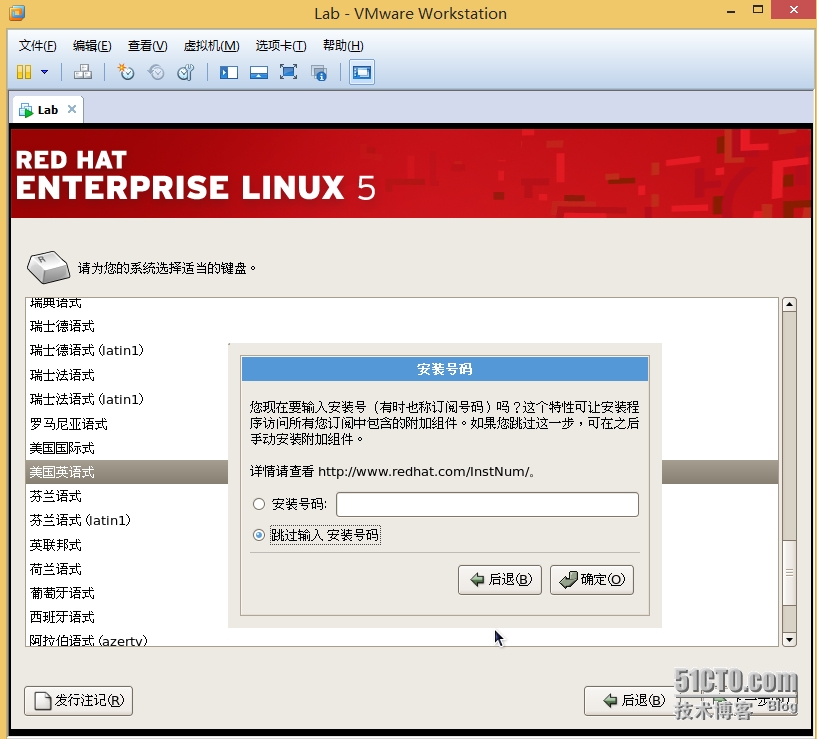This screenshot has height=739, width=817.
Task: Open the 虚拟机(M) menu
Action: tap(212, 46)
